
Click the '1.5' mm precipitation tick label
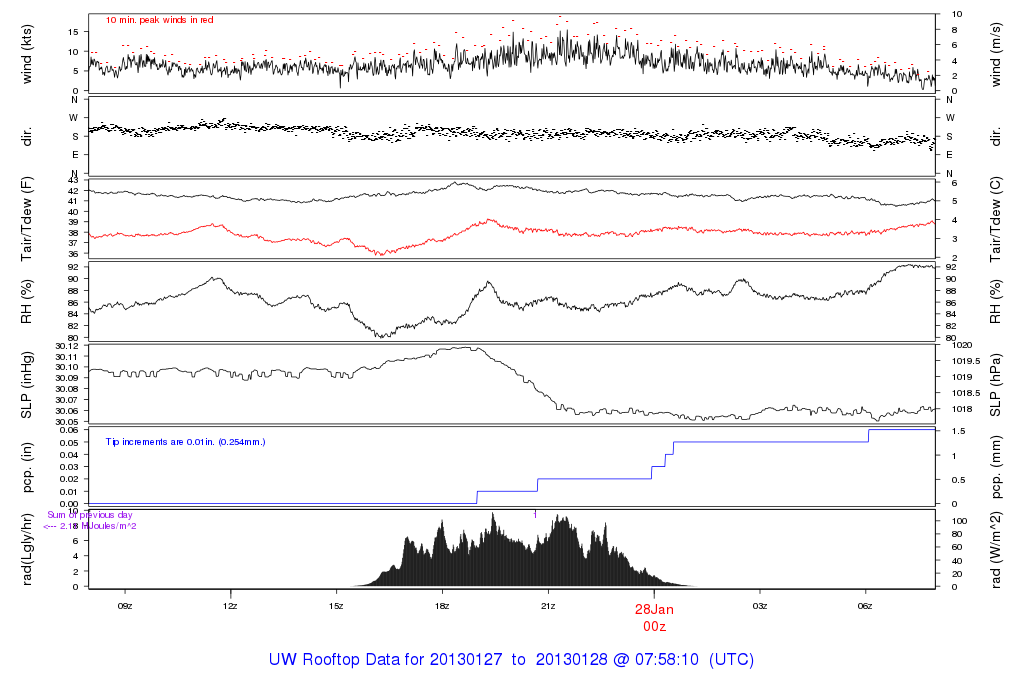(958, 432)
